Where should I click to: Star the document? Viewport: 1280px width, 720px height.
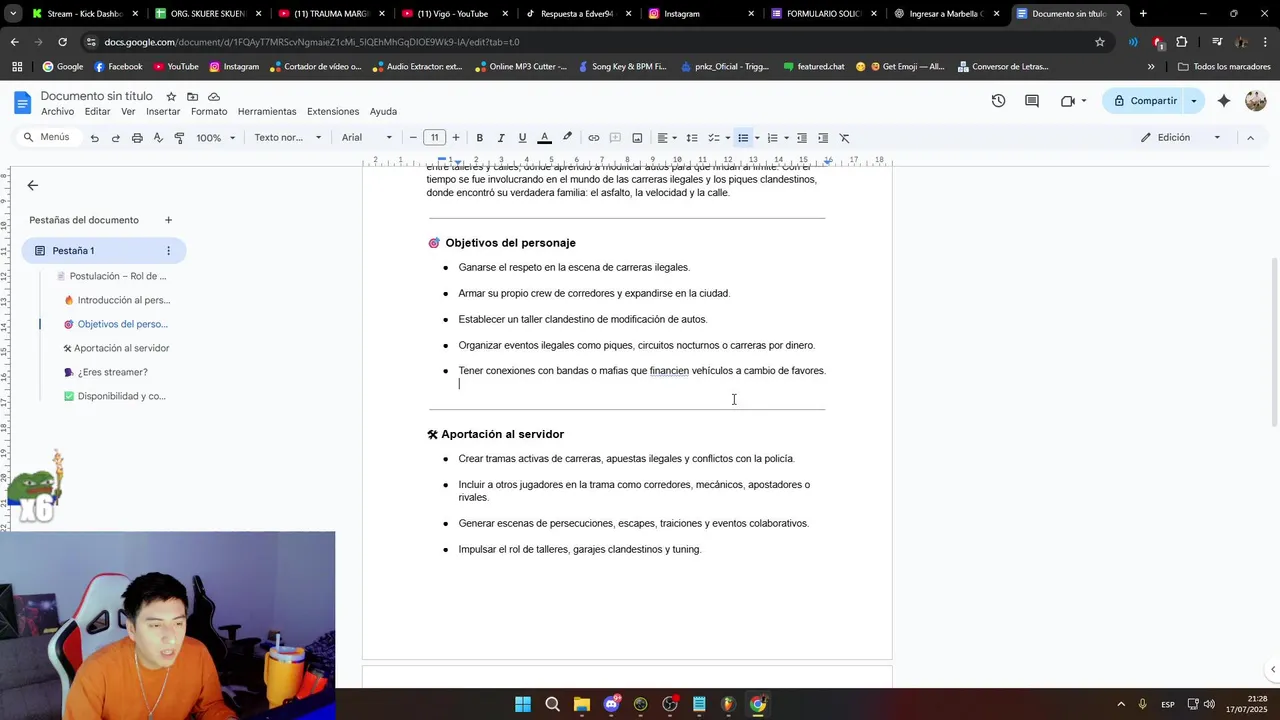pos(171,96)
